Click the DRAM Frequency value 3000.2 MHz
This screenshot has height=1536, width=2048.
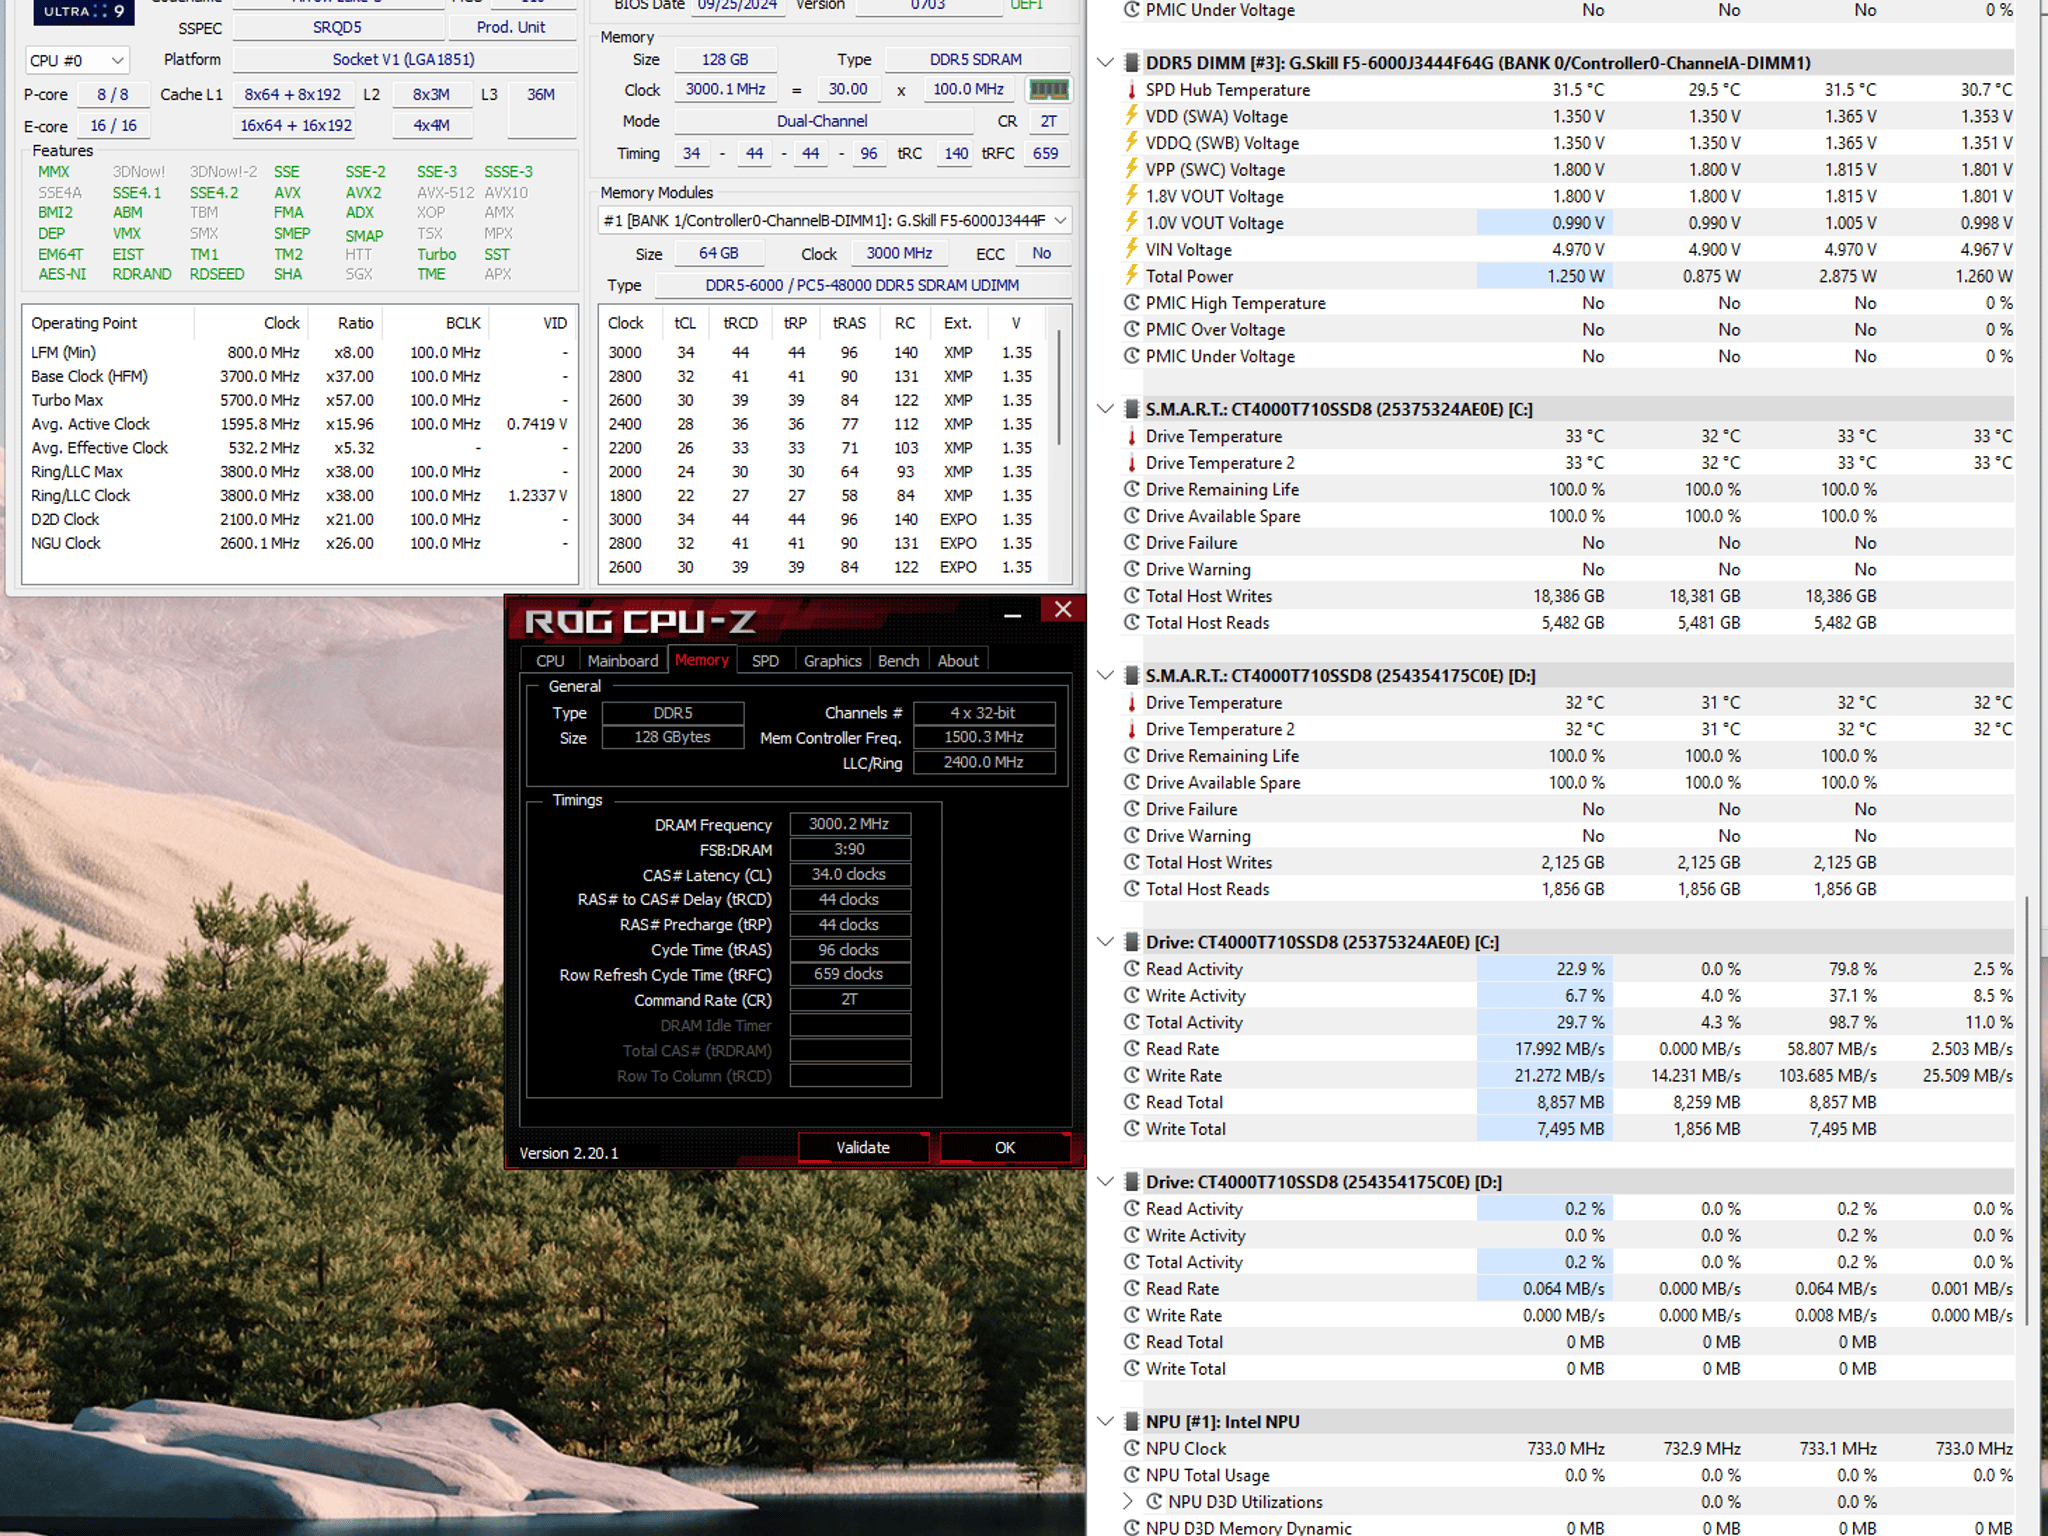(x=849, y=824)
